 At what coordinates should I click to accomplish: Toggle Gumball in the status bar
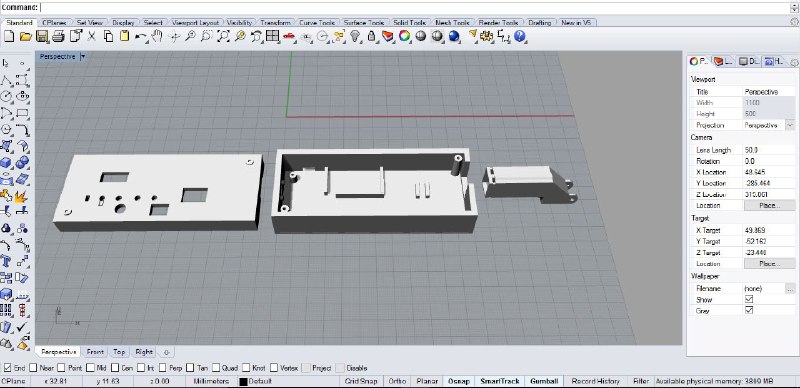coord(545,381)
